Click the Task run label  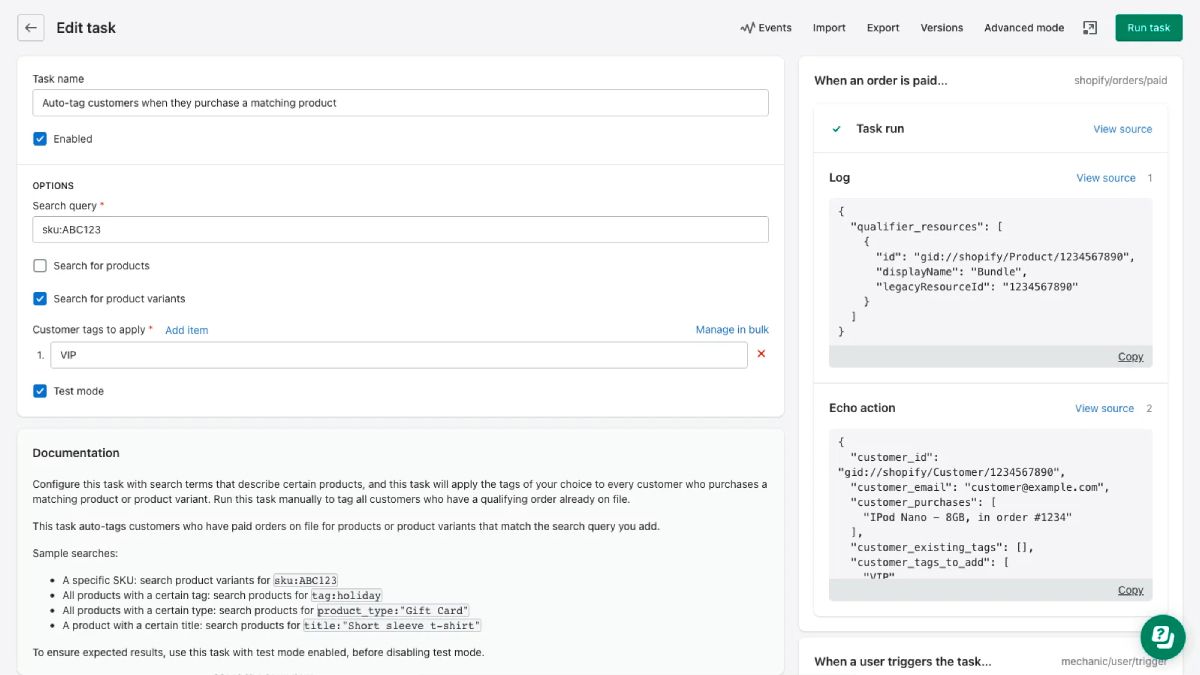880,129
